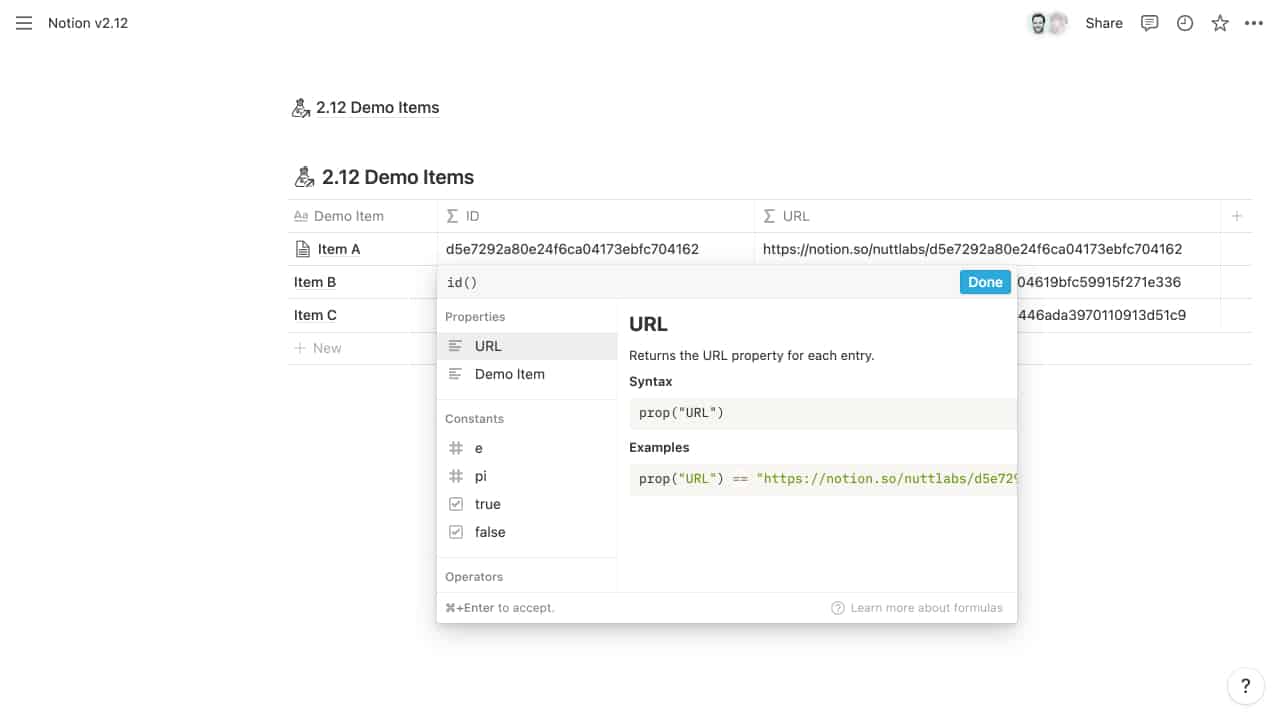Click the icon next to 2.12 Demo Items heading
The image size is (1280, 720).
click(x=304, y=178)
